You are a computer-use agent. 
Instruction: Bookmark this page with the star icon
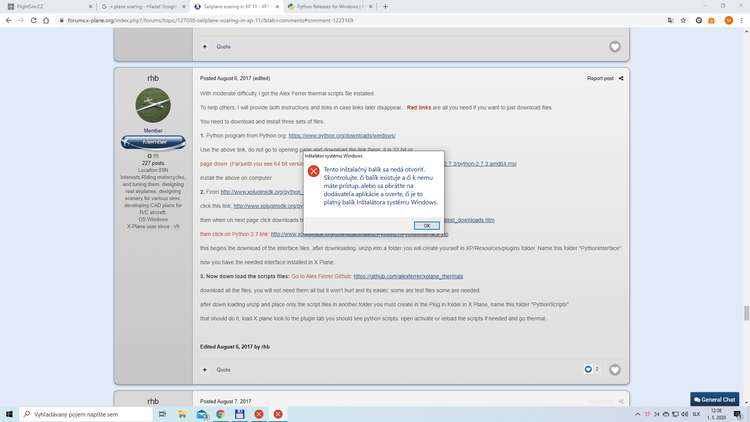click(683, 21)
